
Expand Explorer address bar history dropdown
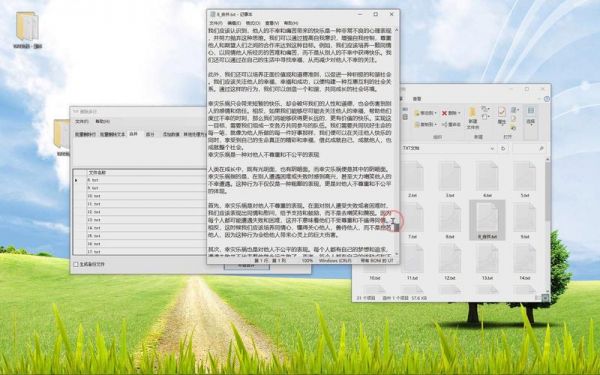492,148
